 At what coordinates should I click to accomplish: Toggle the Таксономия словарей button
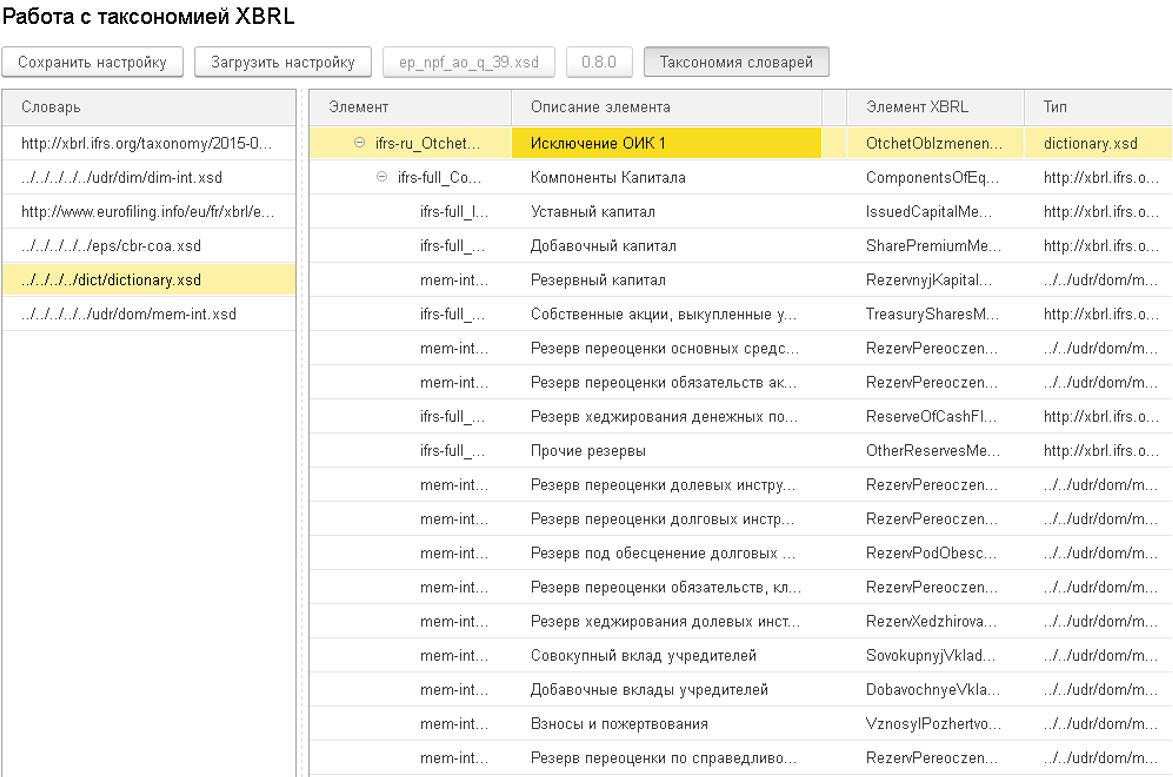point(736,62)
